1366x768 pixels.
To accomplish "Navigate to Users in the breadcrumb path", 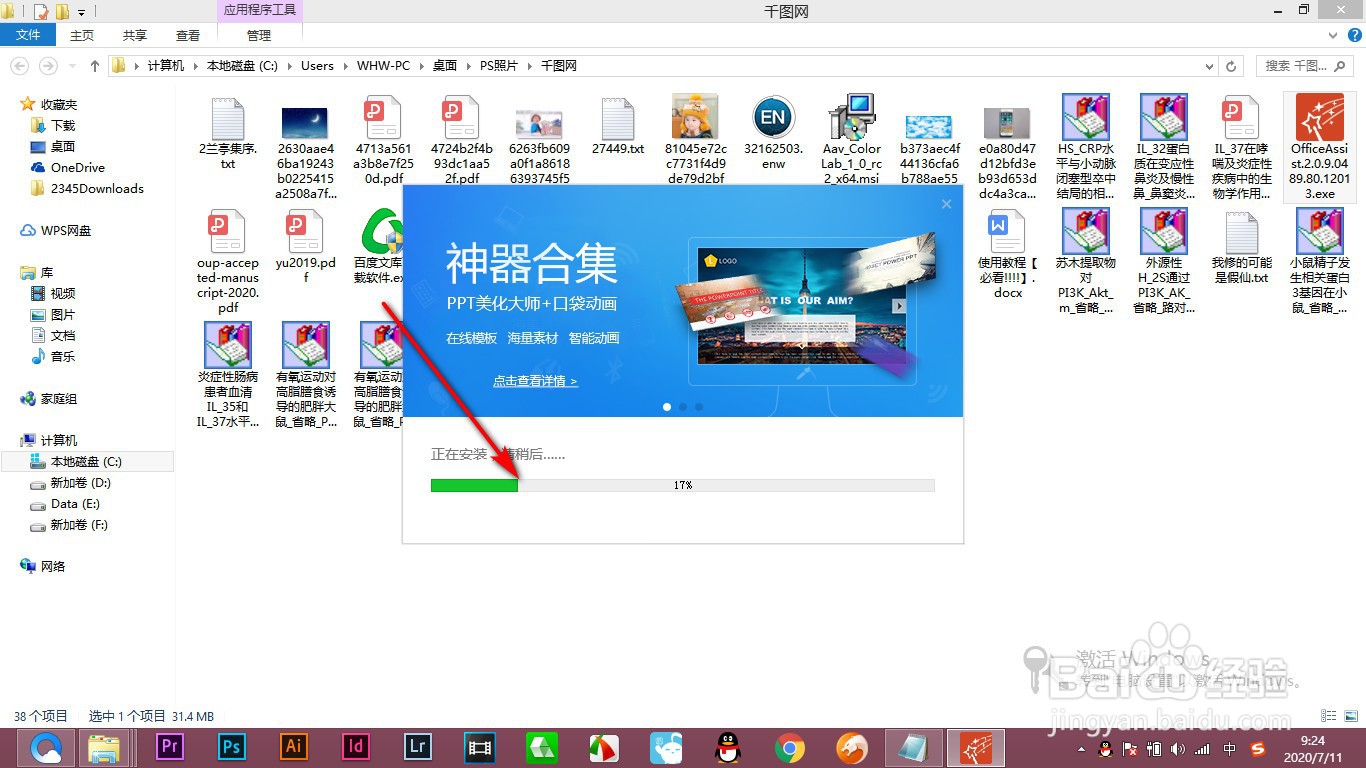I will (x=317, y=66).
